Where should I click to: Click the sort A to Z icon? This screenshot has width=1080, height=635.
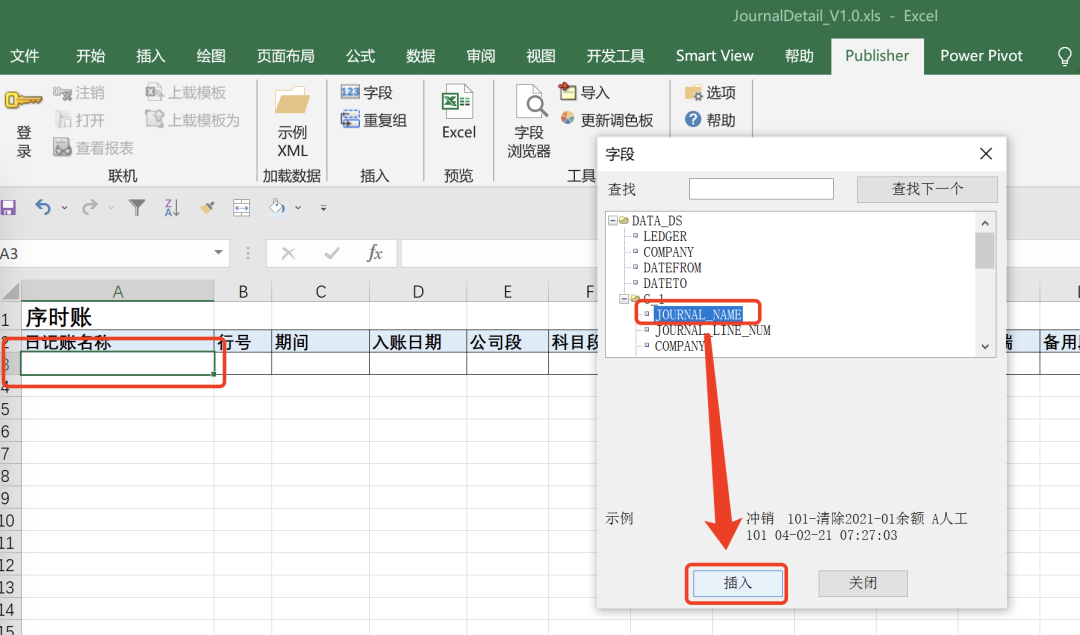(x=172, y=207)
